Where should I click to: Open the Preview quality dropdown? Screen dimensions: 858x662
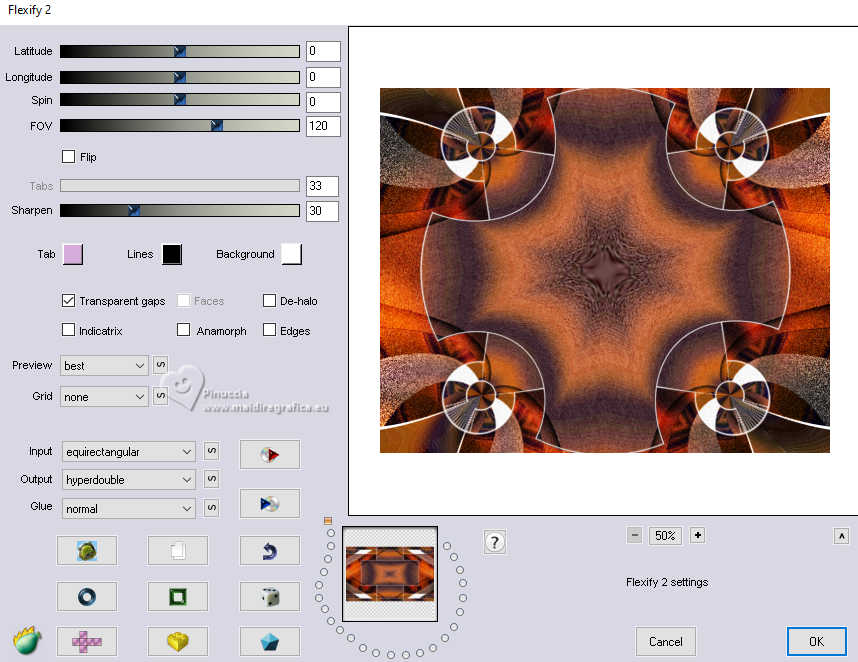(x=104, y=365)
